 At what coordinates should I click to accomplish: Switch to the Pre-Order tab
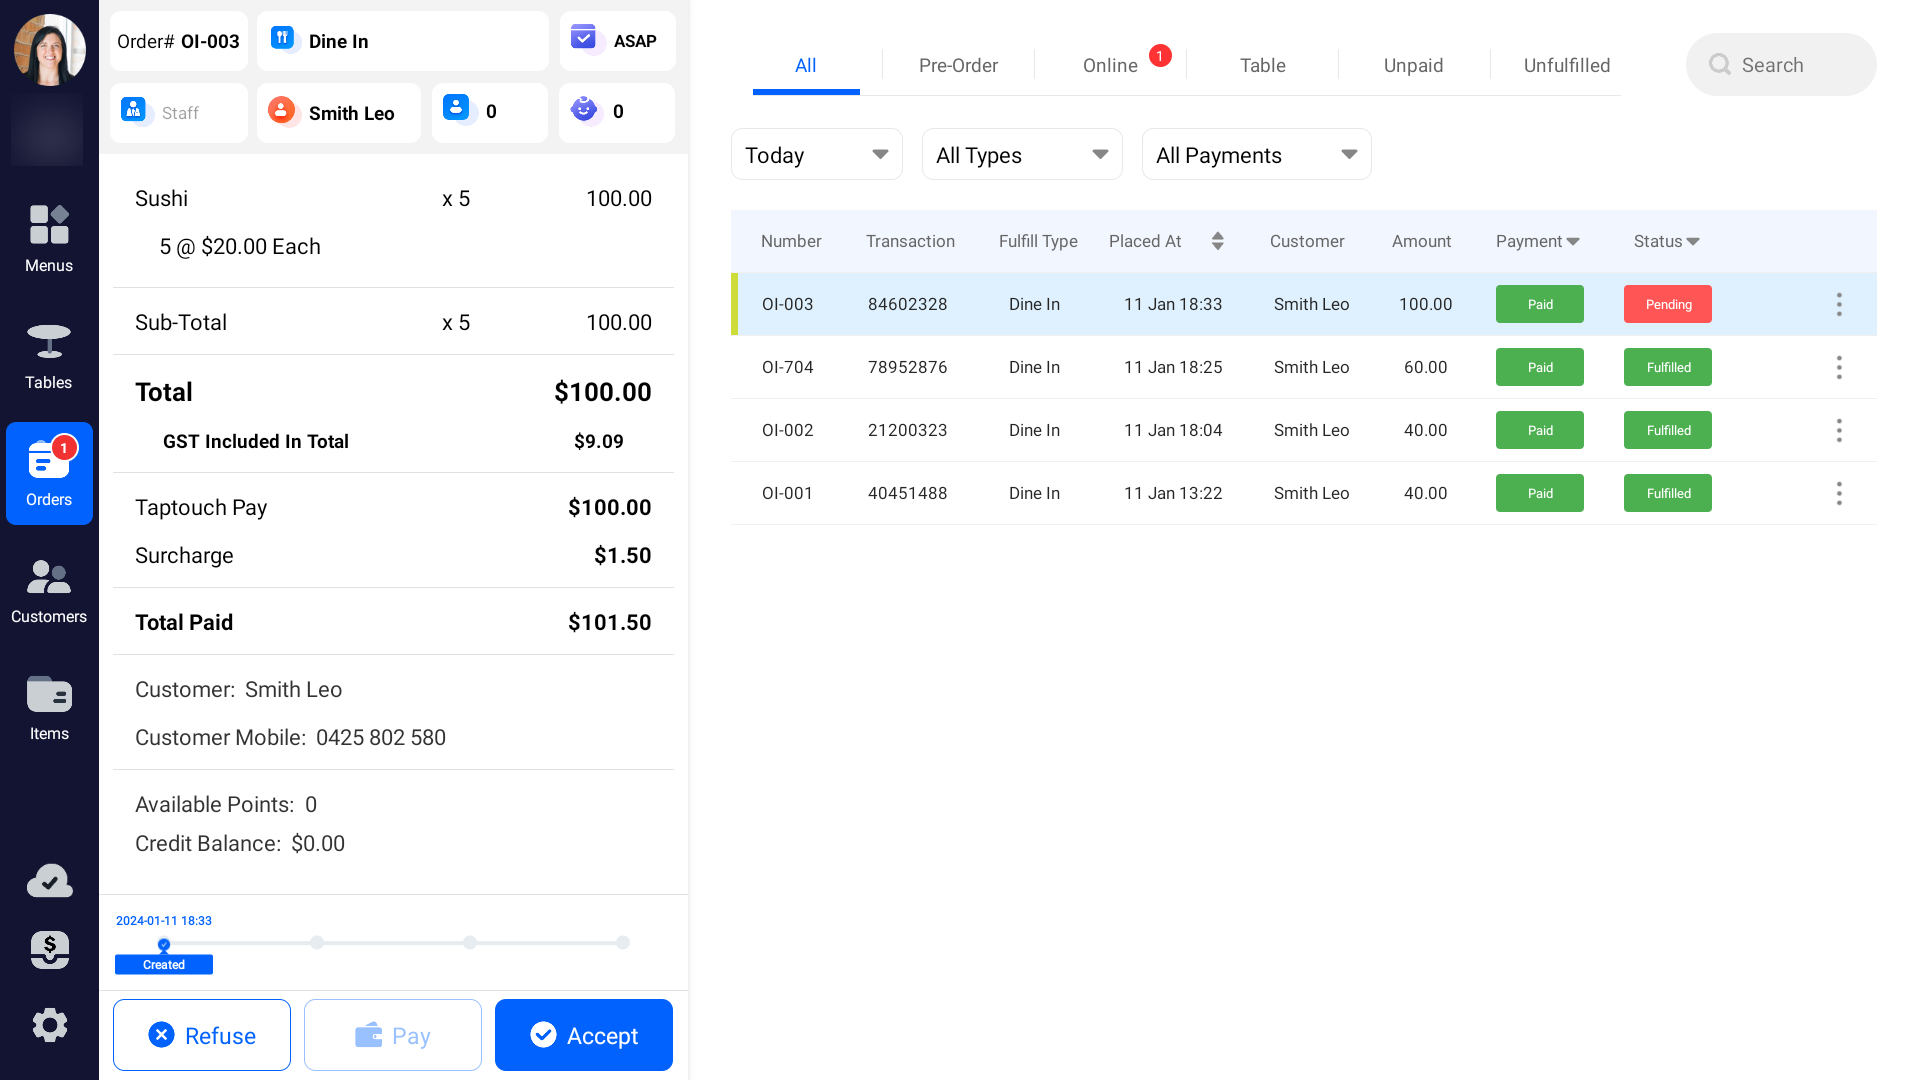(958, 65)
